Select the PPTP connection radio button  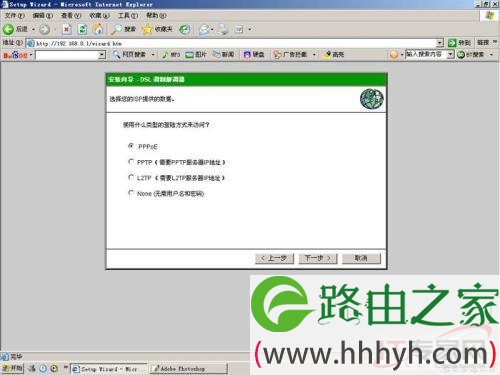[x=131, y=162]
